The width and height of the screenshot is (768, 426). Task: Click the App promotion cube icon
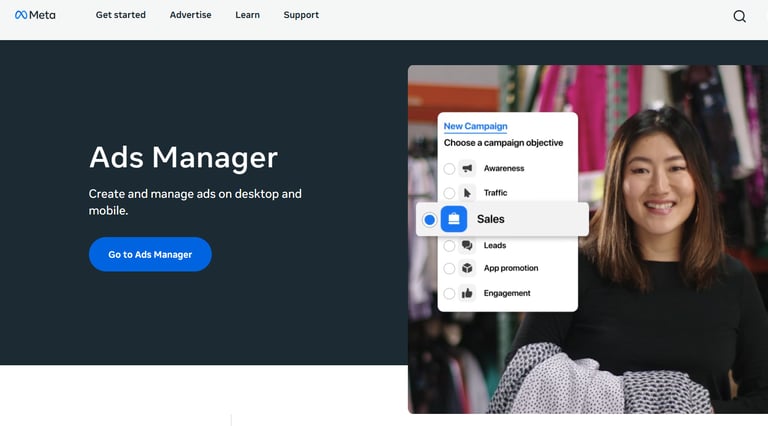[x=467, y=268]
